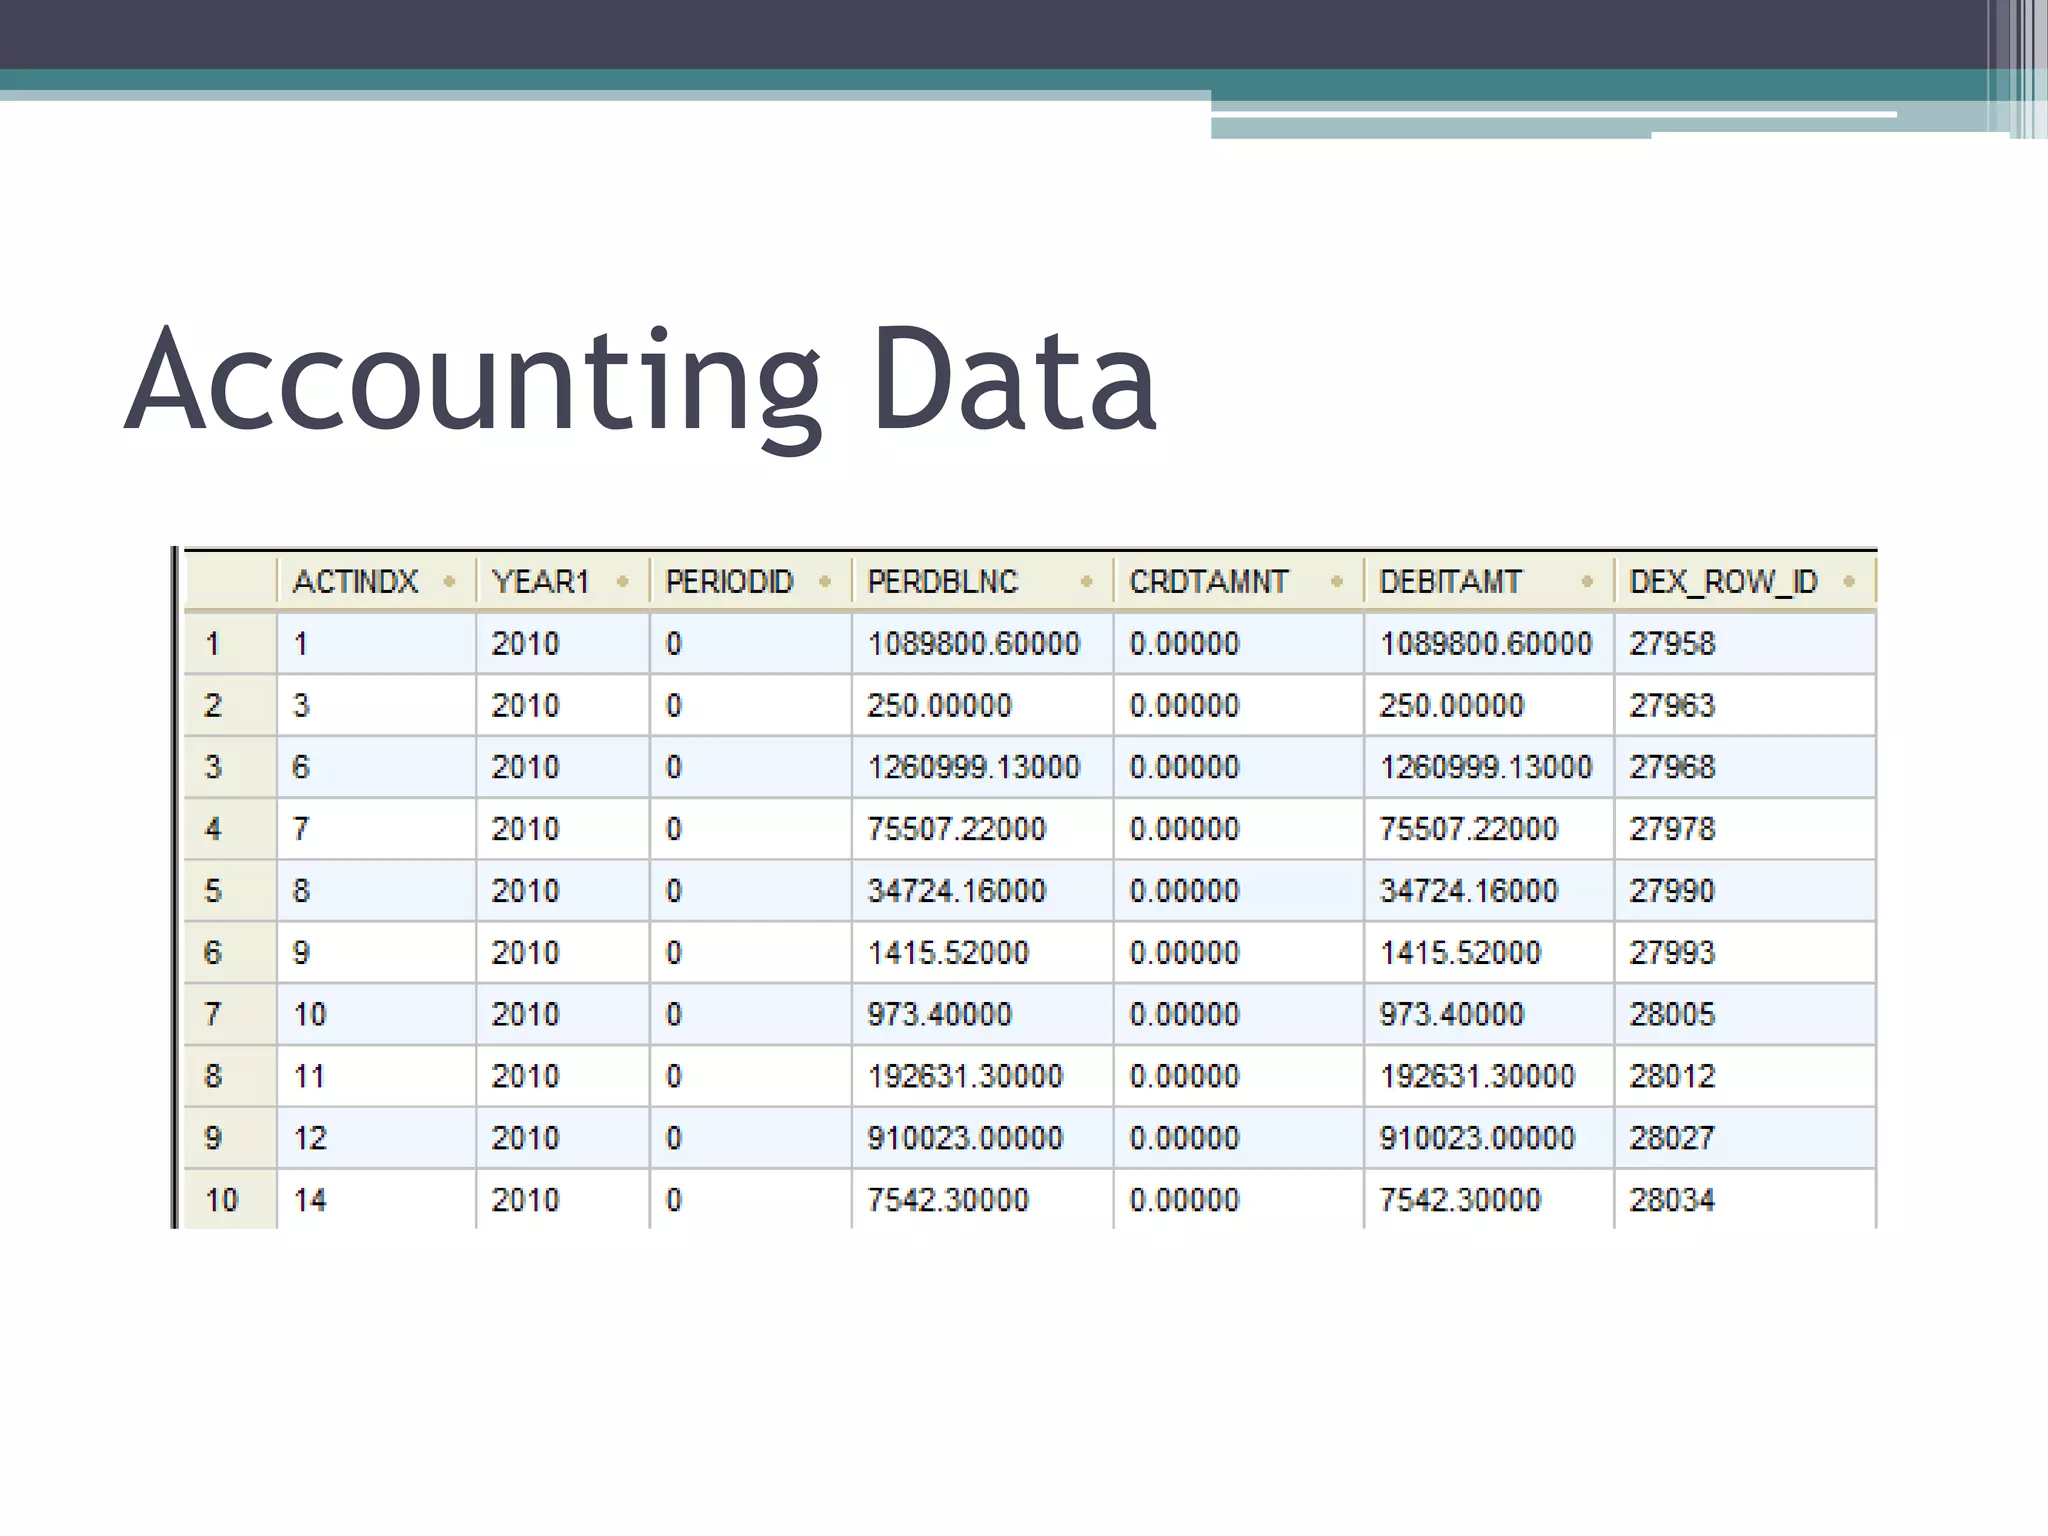Click DEX_ROW_ID cell 27990
The width and height of the screenshot is (2048, 1536).
pyautogui.click(x=1745, y=890)
